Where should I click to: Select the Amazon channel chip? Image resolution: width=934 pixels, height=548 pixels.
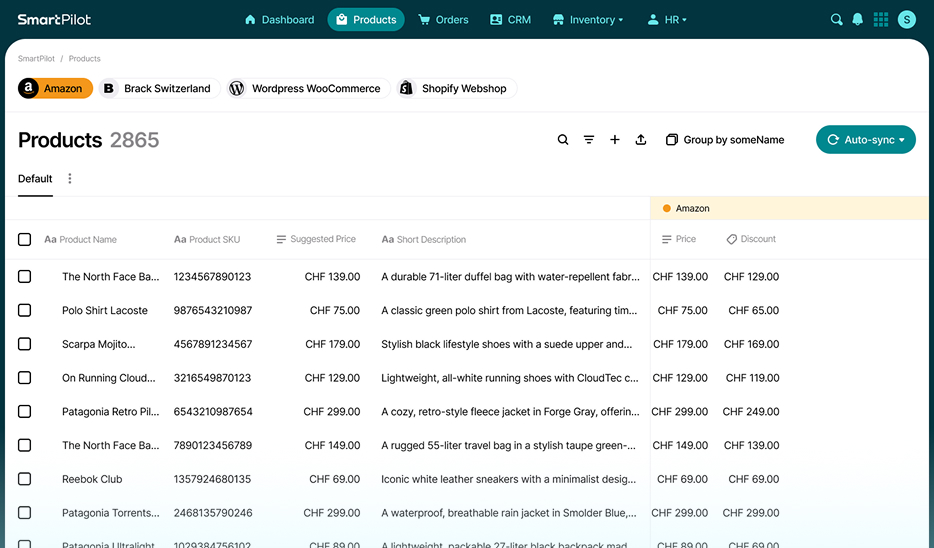pyautogui.click(x=55, y=88)
